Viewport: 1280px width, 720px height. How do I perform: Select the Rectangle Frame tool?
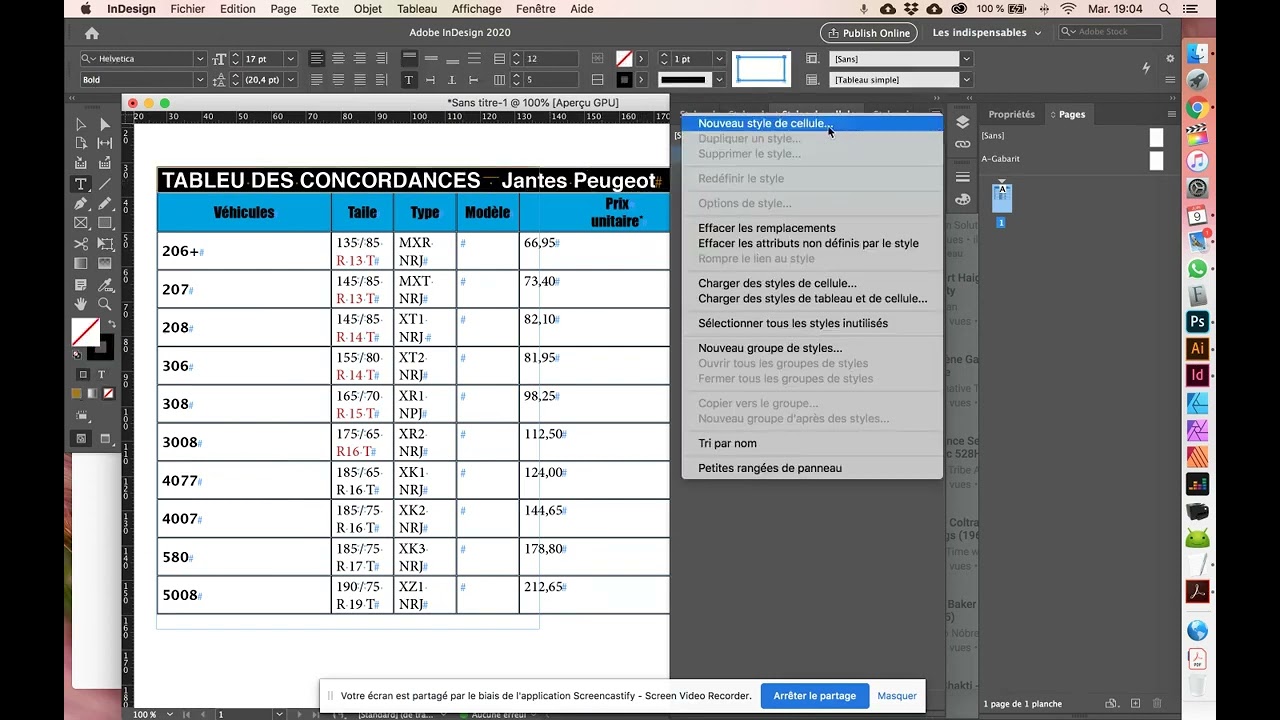click(x=81, y=224)
